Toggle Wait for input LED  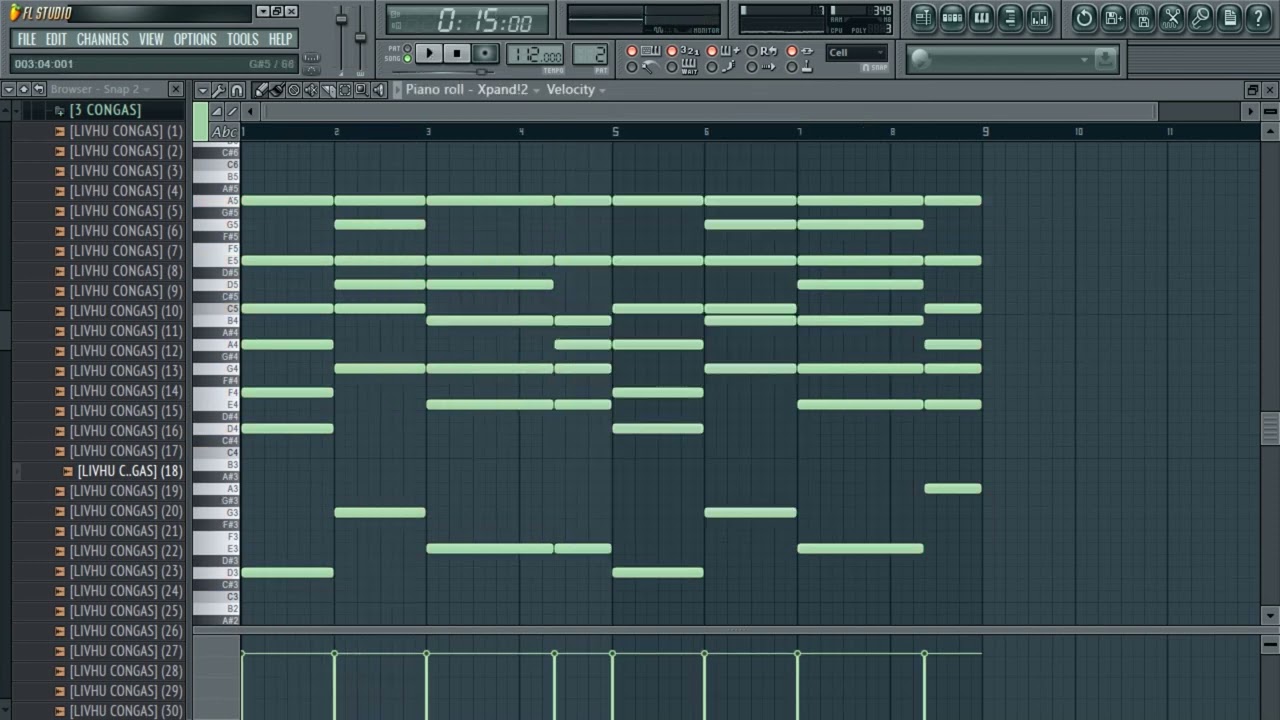click(x=672, y=67)
